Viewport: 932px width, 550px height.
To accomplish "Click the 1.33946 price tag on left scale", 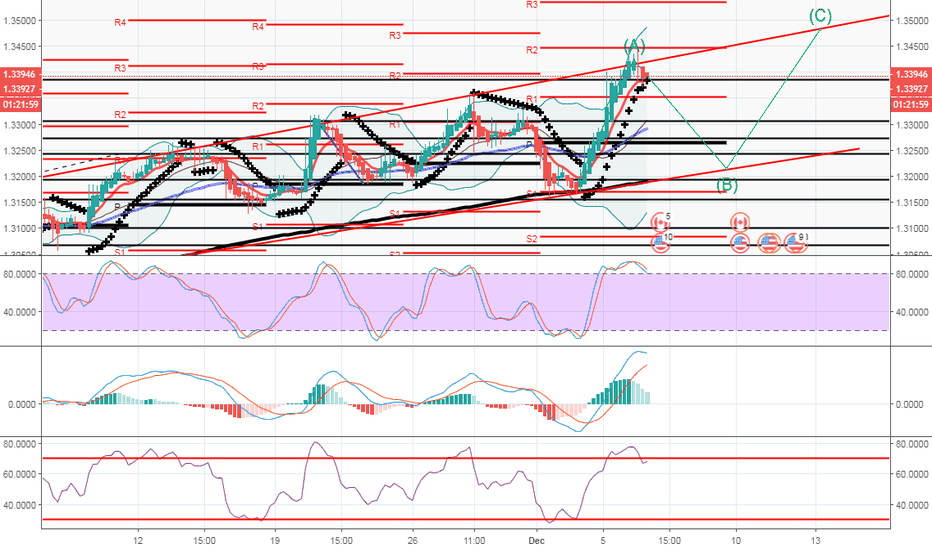I will click(21, 74).
